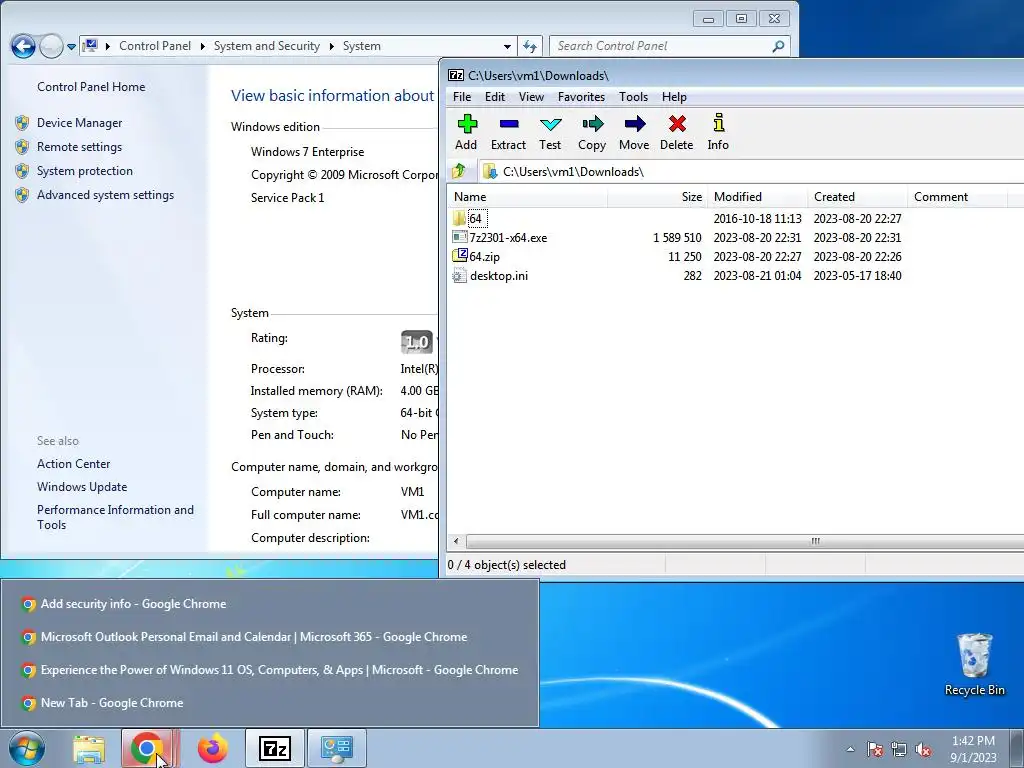Viewport: 1024px width, 768px height.
Task: Click refresh button beside Control Panel address bar
Action: point(530,46)
